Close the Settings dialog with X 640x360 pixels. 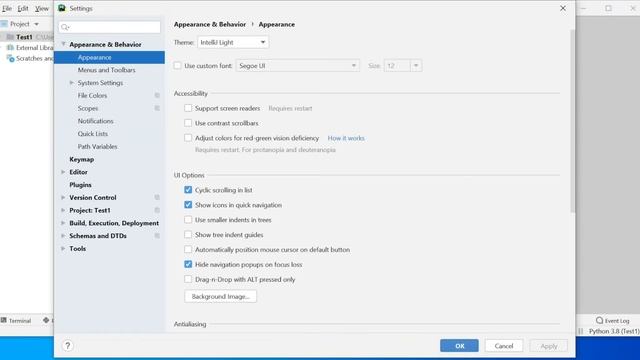563,8
